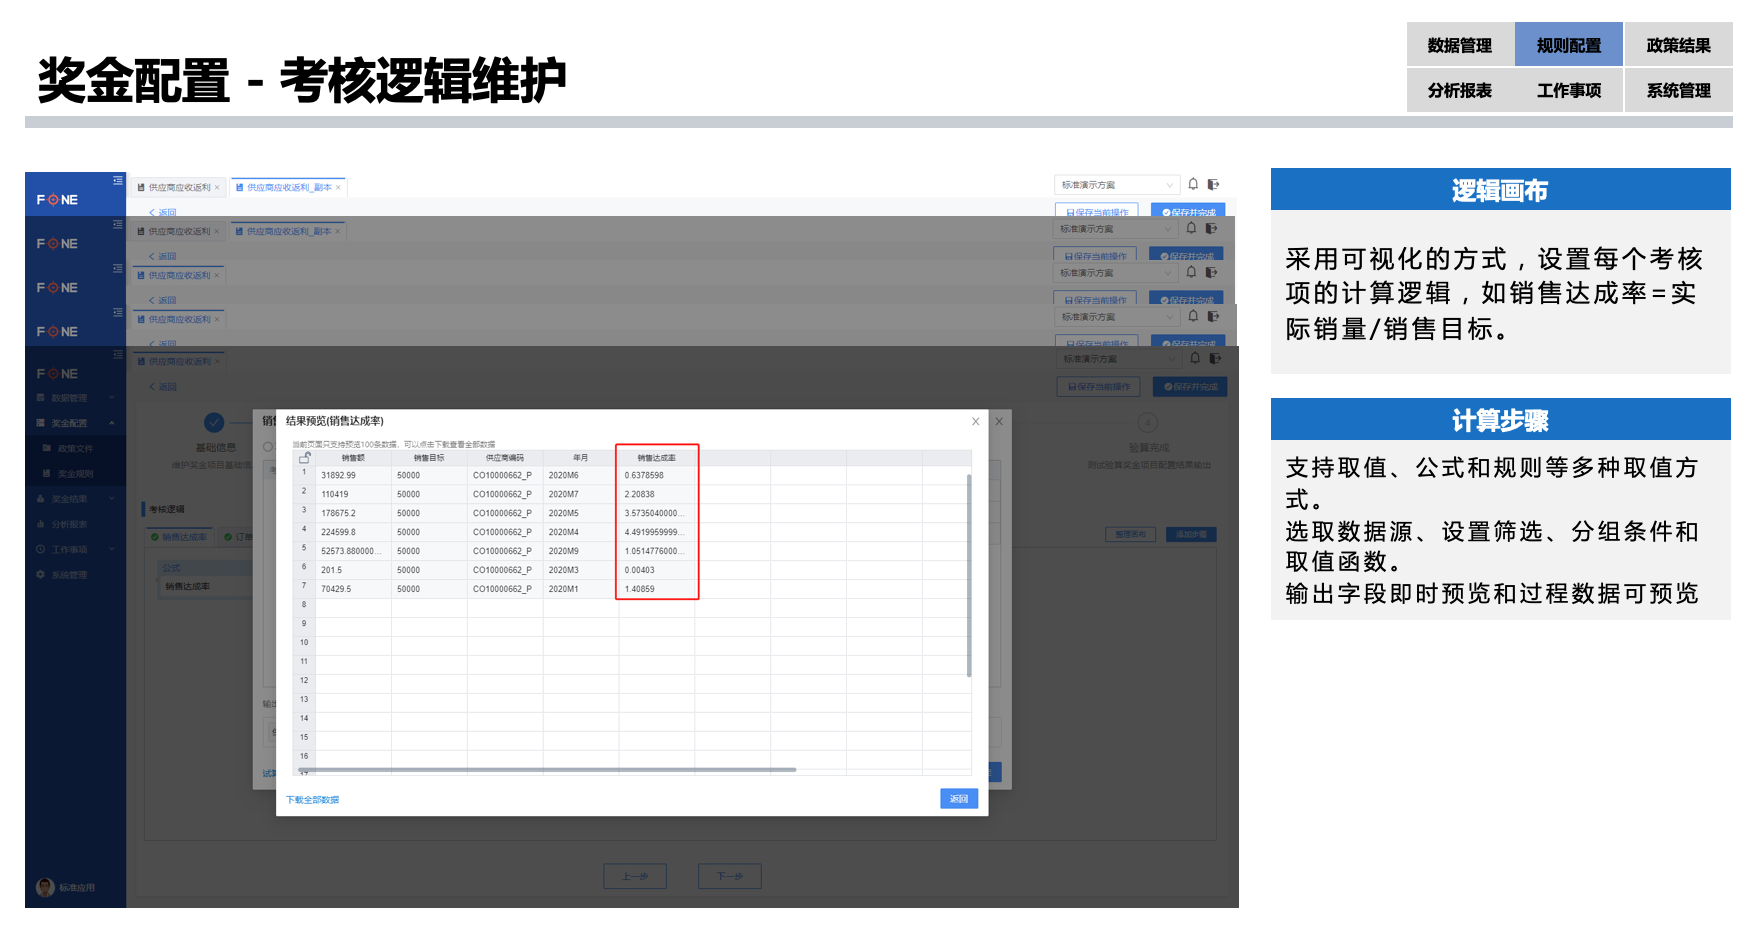Screen dimensions: 1754x928
Task: Click the 分析报表 chart icon in the sidebar
Action: click(x=41, y=524)
